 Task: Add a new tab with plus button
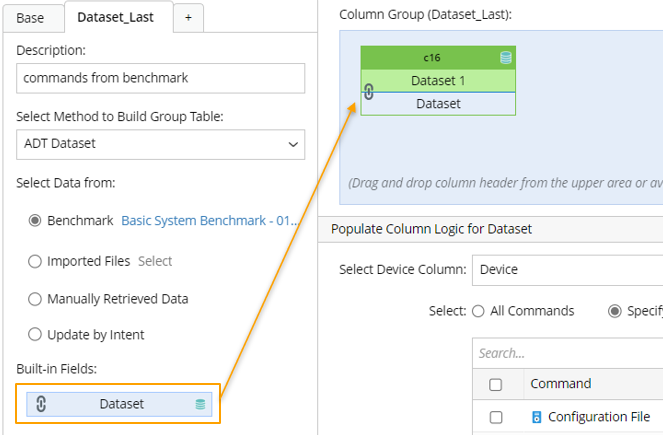pyautogui.click(x=188, y=17)
